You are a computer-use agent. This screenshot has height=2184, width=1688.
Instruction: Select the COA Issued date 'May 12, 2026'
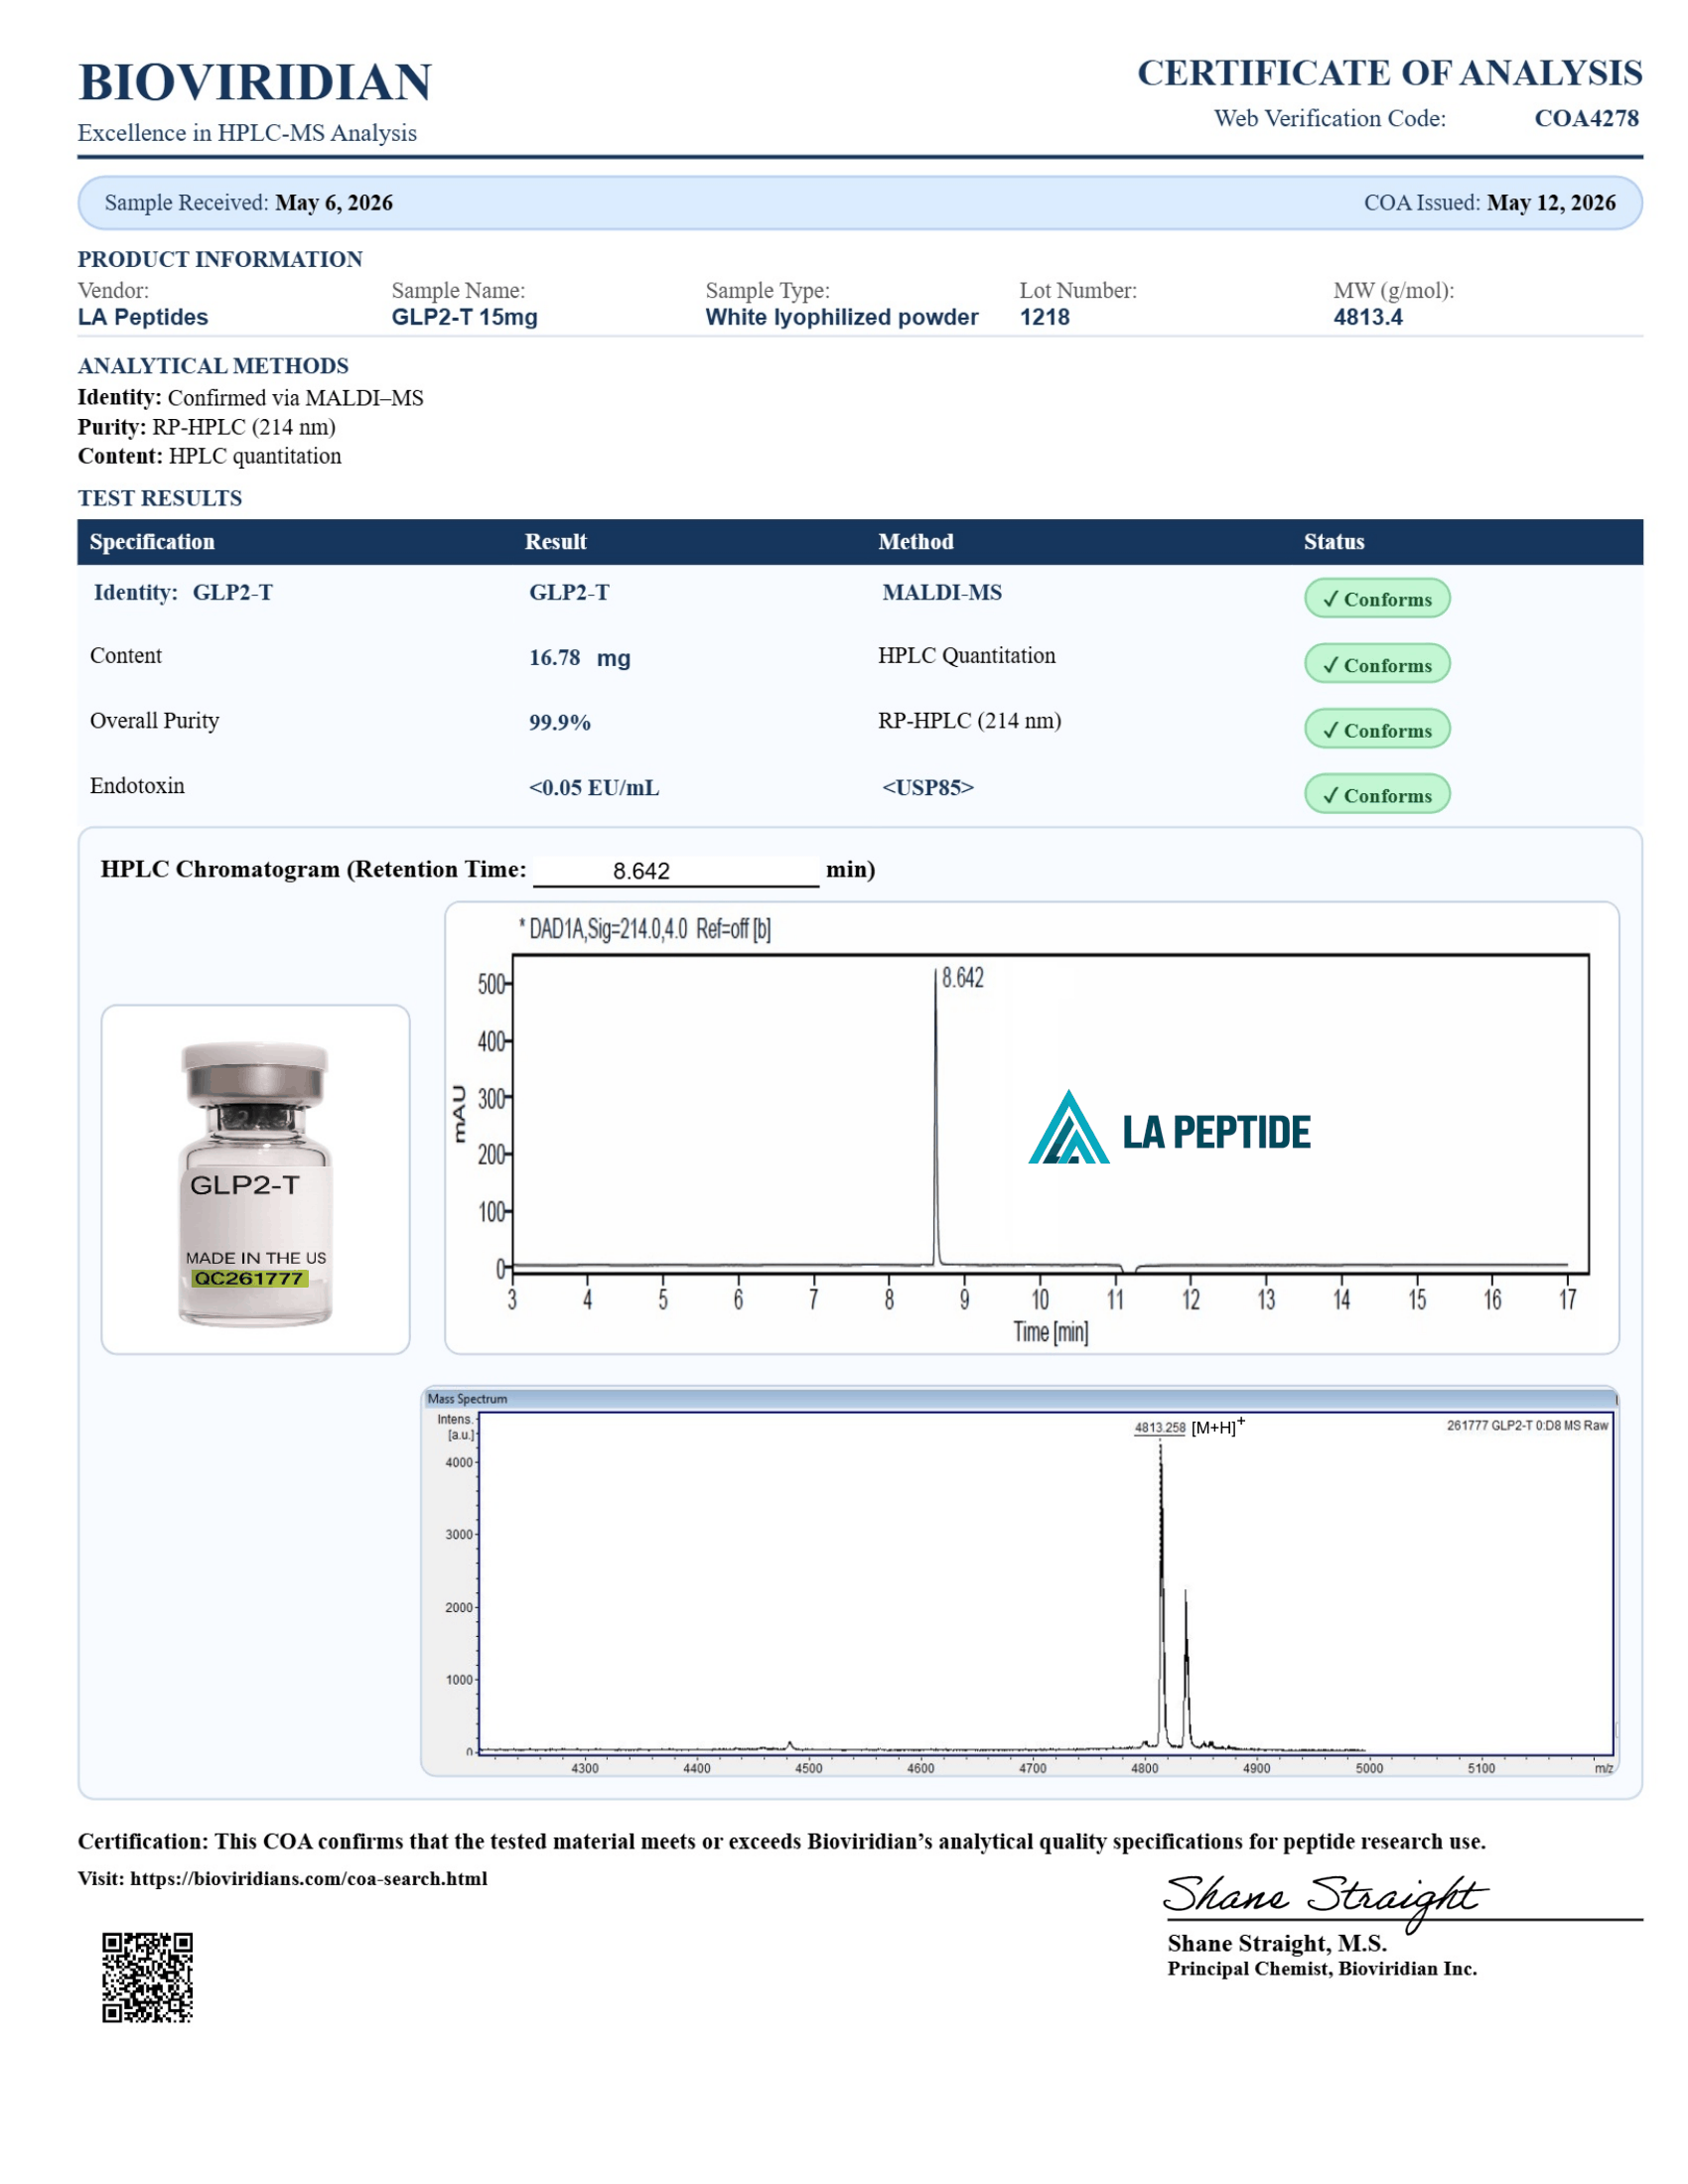click(1551, 203)
